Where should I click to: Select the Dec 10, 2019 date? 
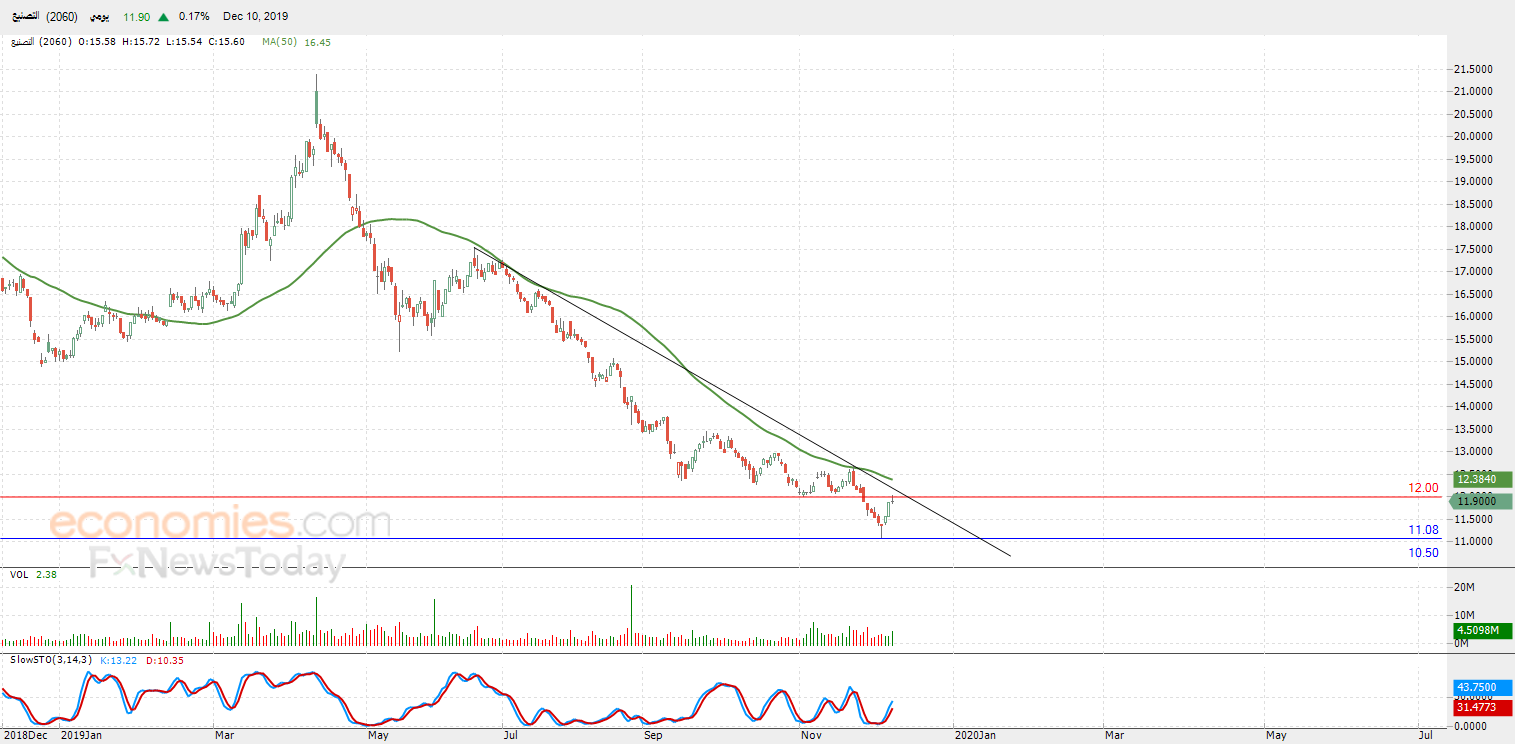coord(256,16)
